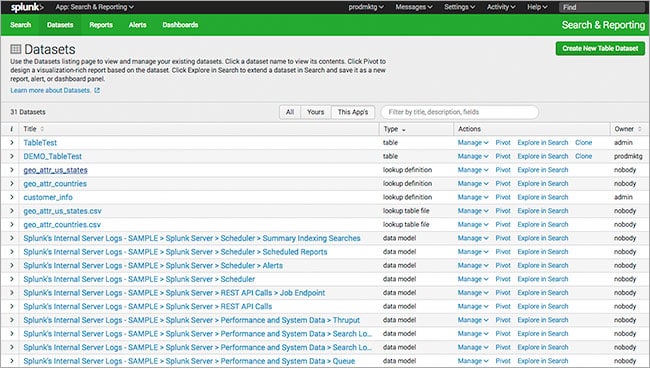650x368 pixels.
Task: Select the This App's filter toggle
Action: 353,112
